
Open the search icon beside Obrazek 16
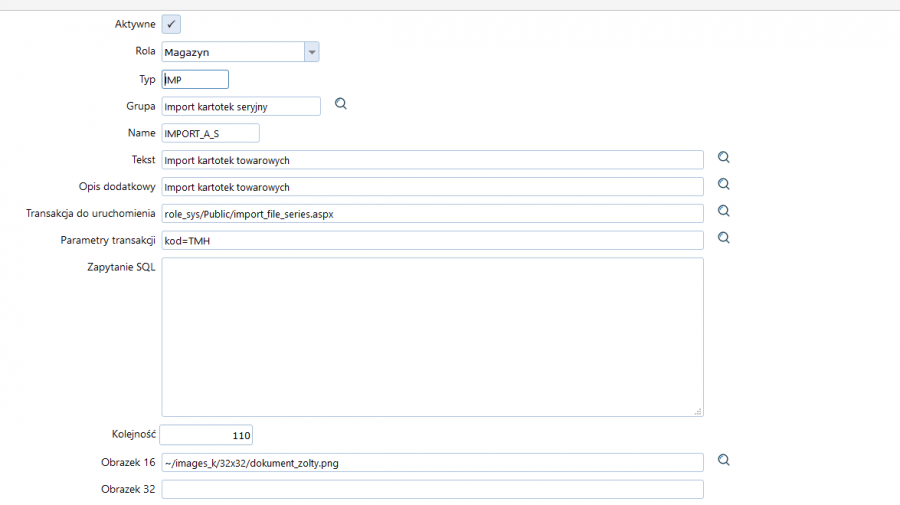pos(724,460)
